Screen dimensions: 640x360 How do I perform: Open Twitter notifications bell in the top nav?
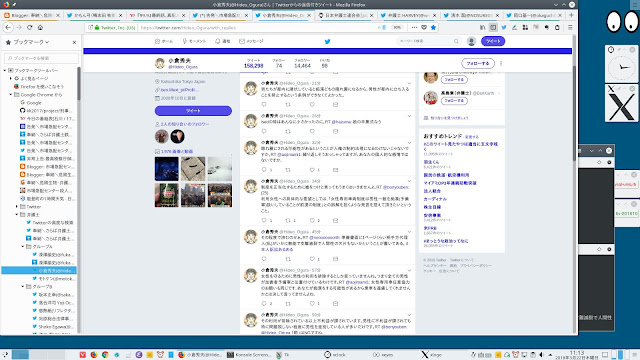223,41
